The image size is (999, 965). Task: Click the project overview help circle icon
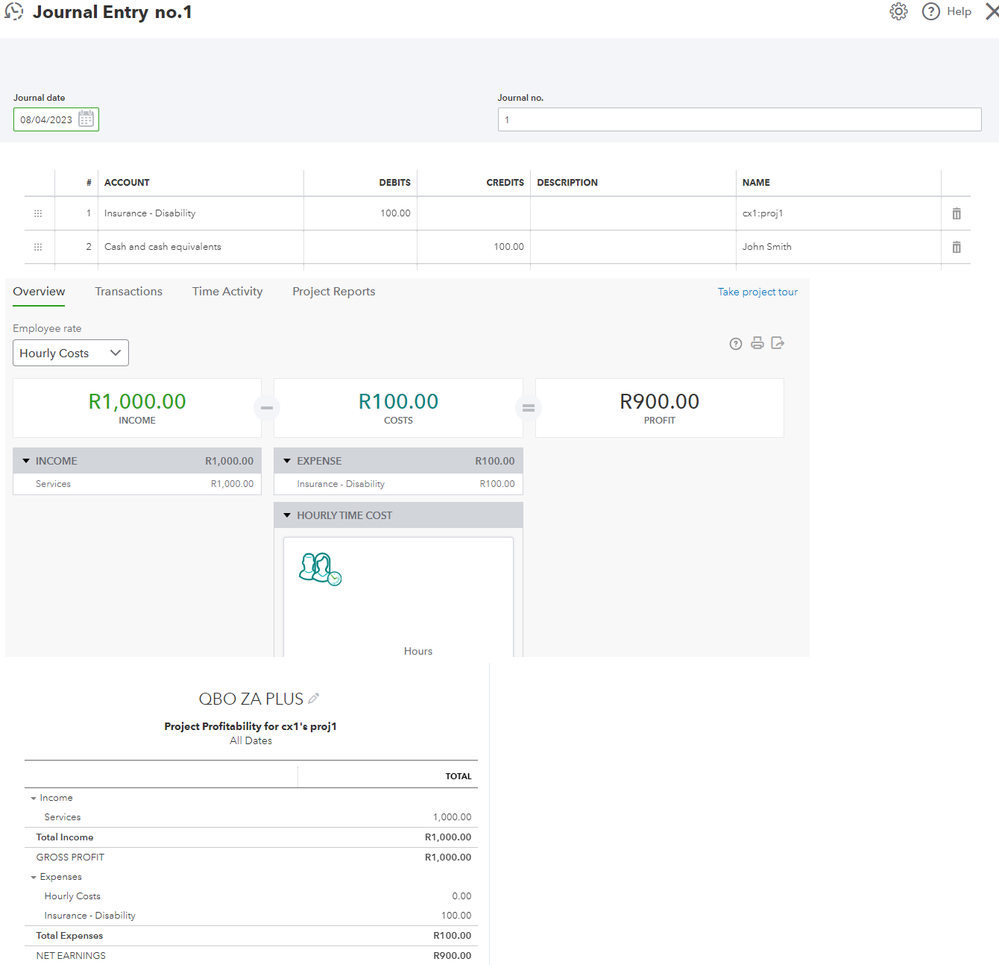point(736,343)
